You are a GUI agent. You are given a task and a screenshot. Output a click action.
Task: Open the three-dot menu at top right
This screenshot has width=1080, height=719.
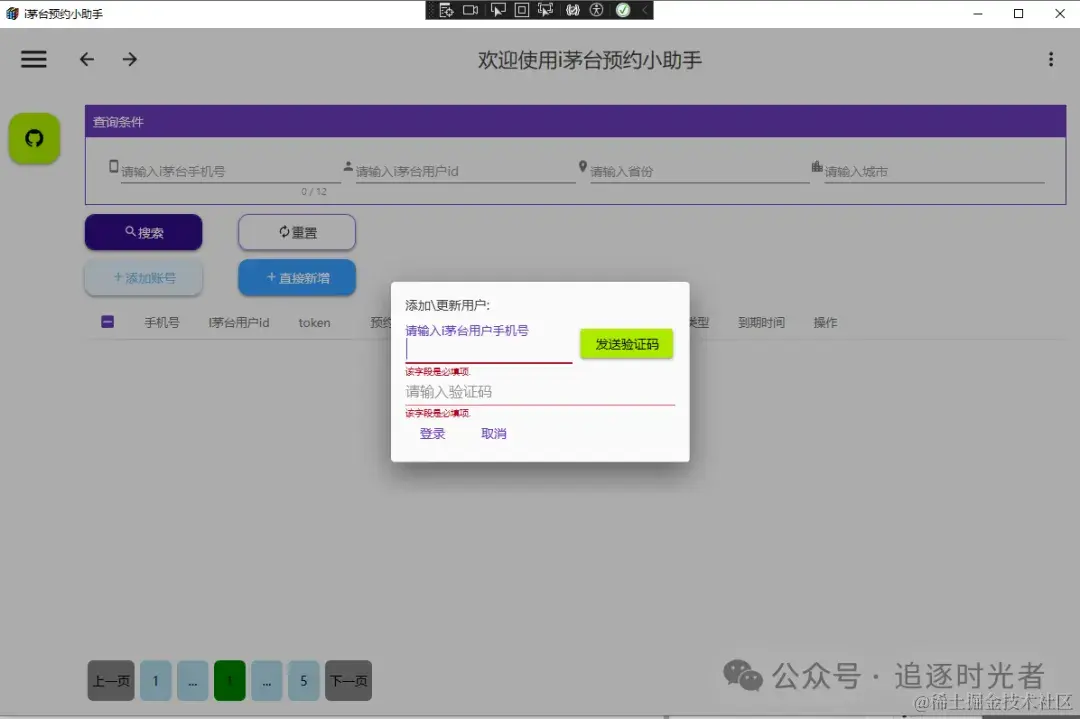tap(1051, 59)
